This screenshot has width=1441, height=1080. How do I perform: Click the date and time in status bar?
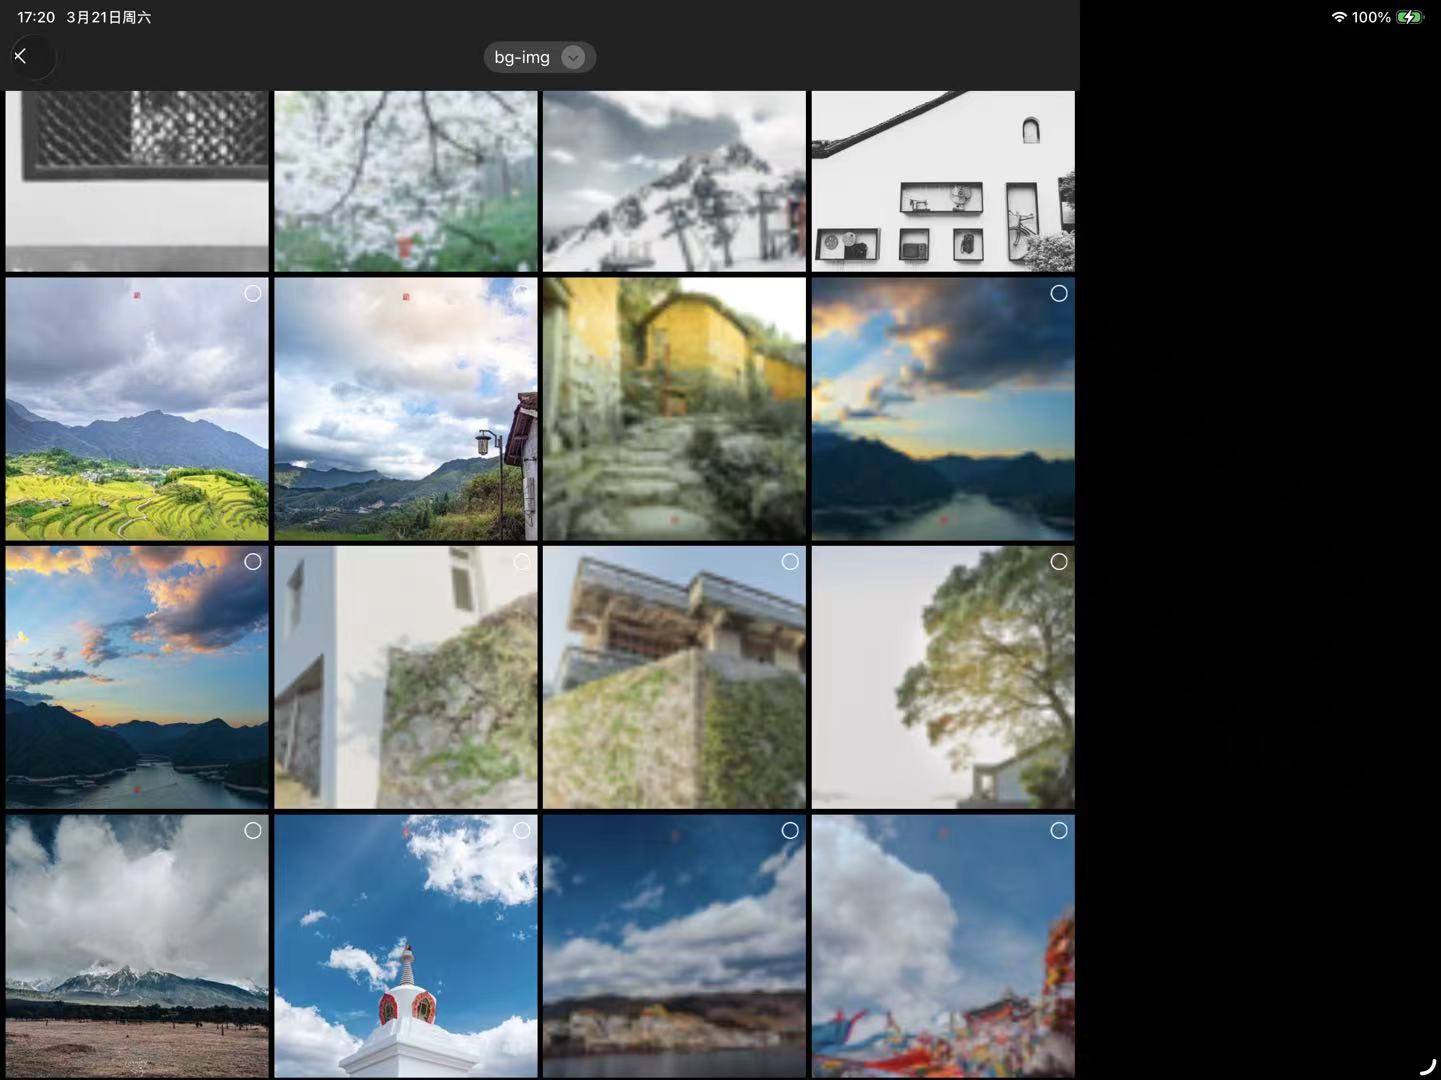tap(84, 17)
